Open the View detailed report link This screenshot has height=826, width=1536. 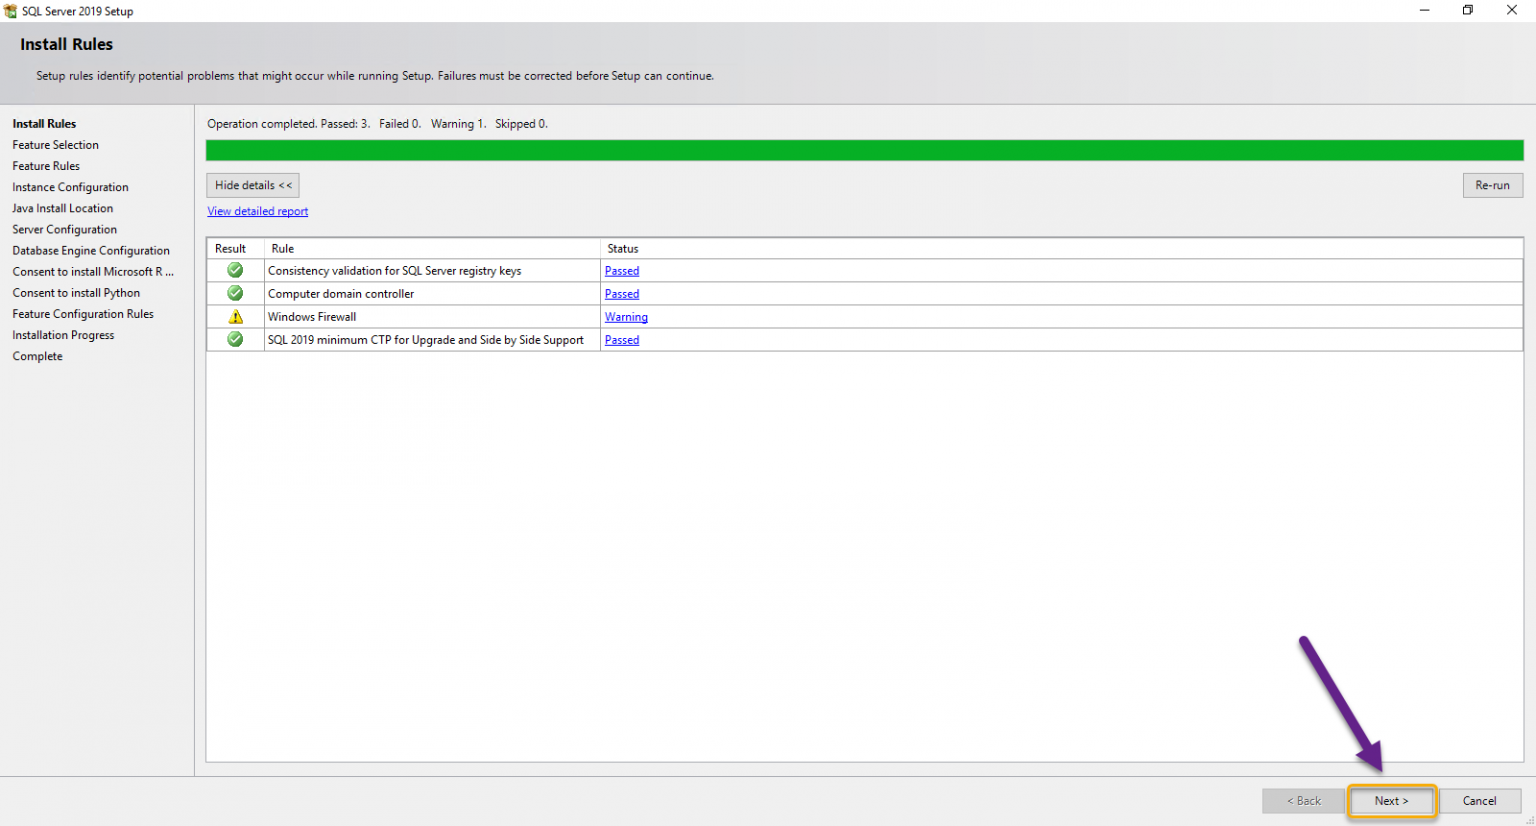[x=257, y=211]
